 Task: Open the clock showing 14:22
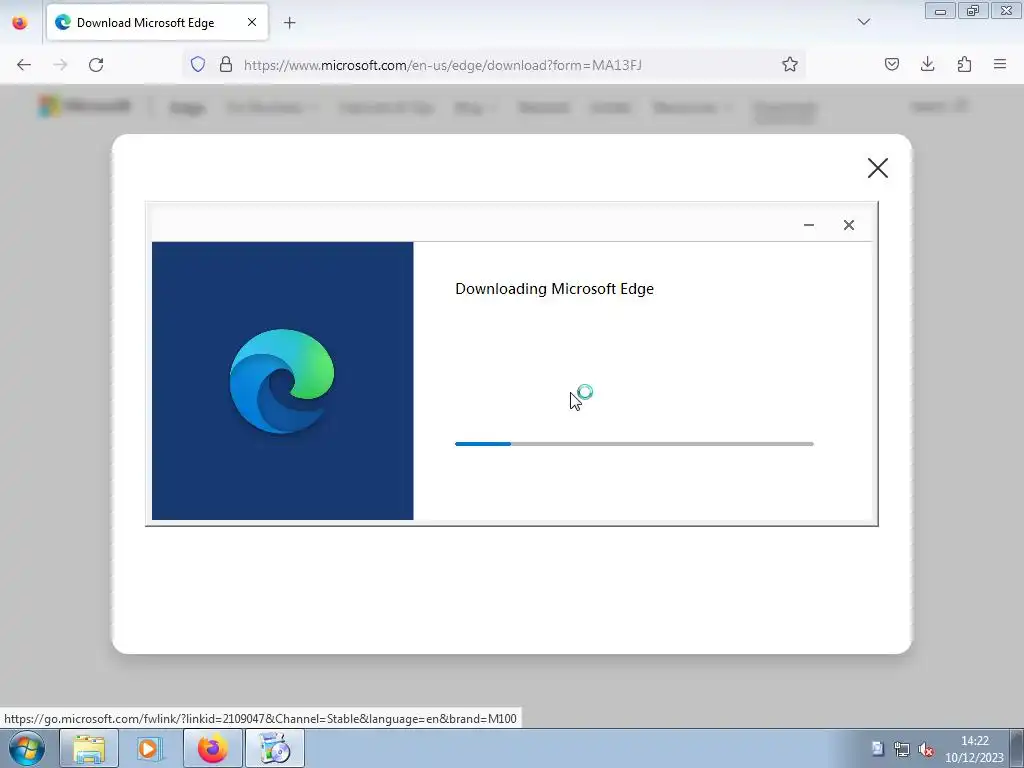pyautogui.click(x=974, y=749)
